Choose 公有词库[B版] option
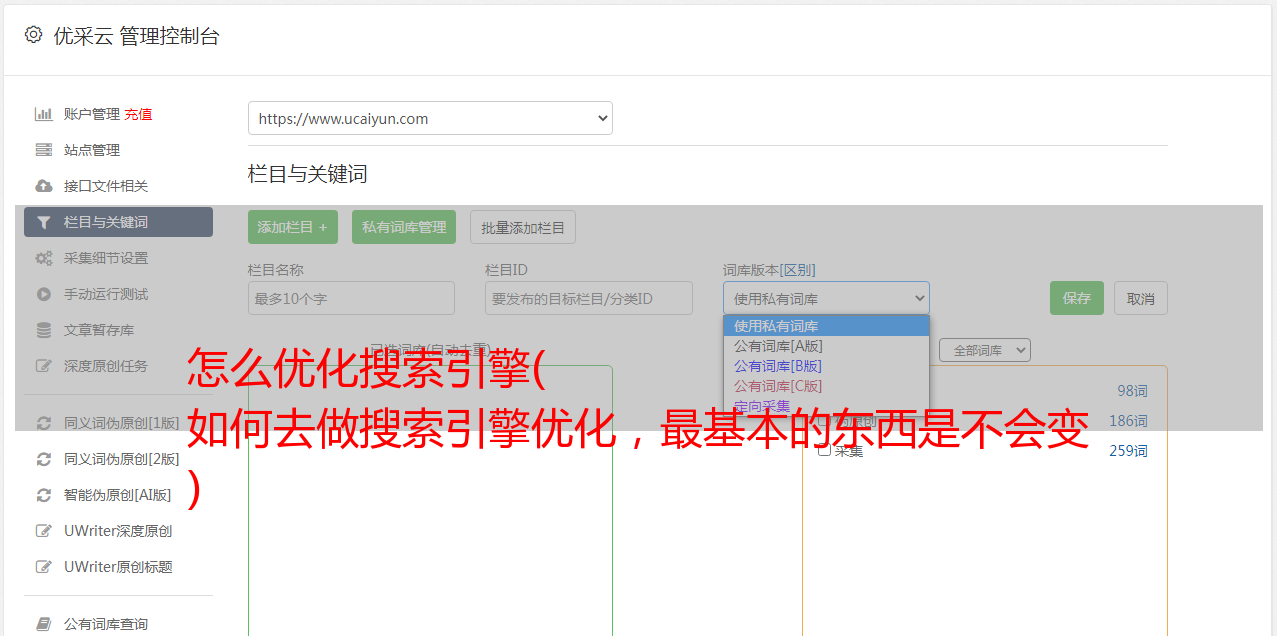The image size is (1277, 636). (x=826, y=366)
